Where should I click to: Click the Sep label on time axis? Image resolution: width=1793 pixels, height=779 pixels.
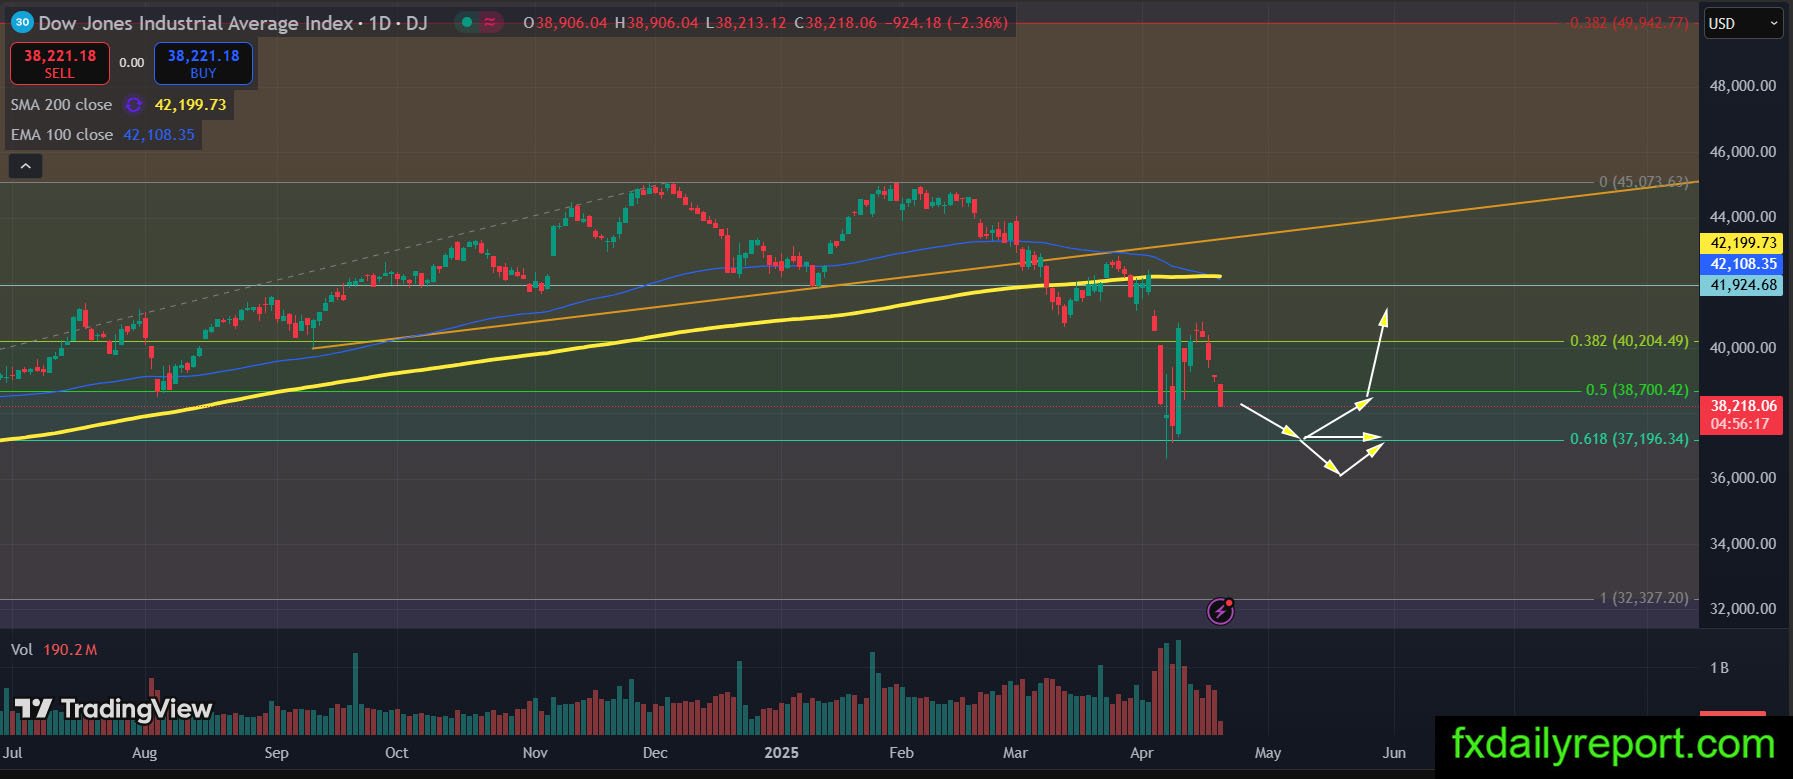tap(276, 753)
